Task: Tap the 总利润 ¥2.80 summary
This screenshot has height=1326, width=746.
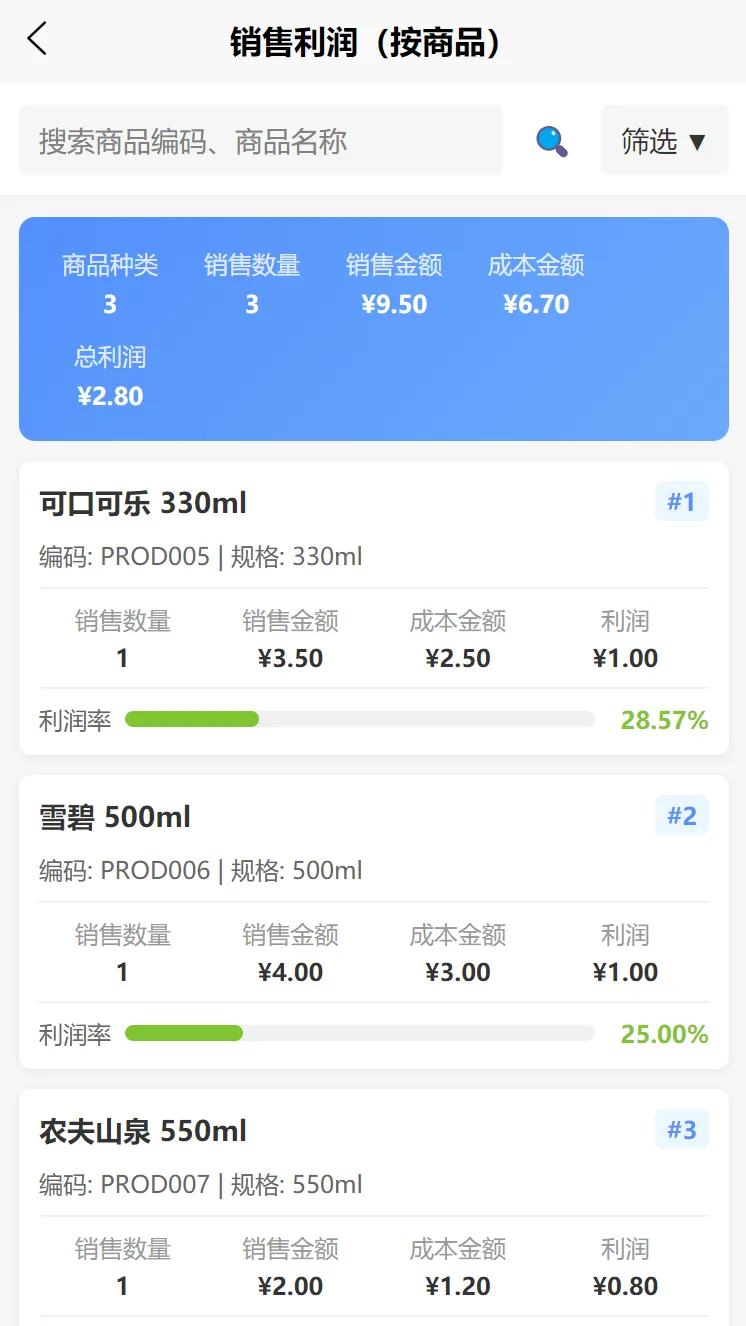Action: click(110, 377)
